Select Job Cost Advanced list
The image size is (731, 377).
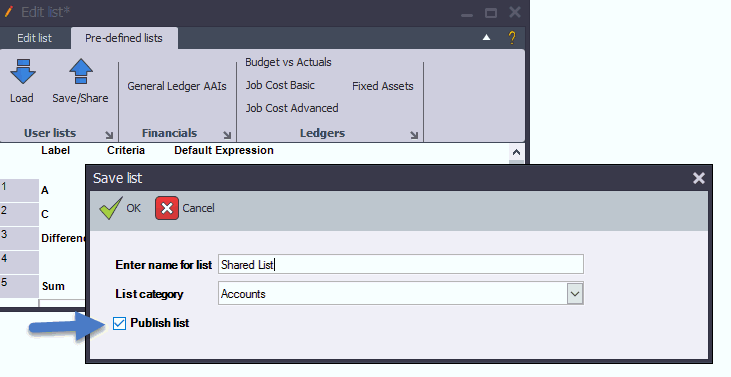tap(292, 108)
